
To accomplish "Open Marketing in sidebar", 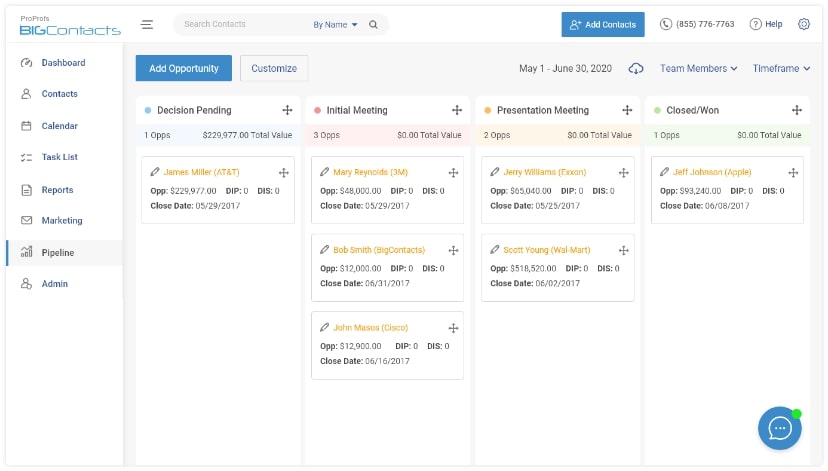I will click(64, 220).
